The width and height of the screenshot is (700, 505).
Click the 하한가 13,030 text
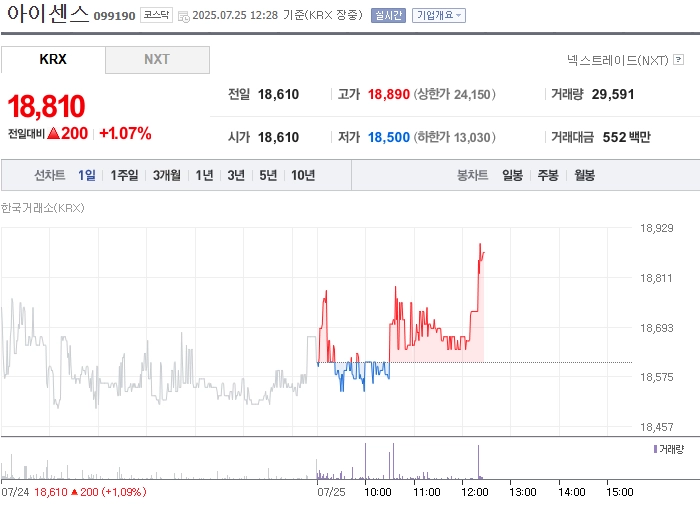pyautogui.click(x=454, y=137)
